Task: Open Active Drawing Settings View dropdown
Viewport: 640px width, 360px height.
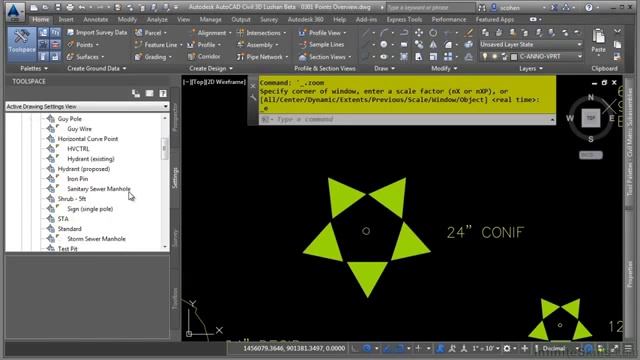Action: 87,107
